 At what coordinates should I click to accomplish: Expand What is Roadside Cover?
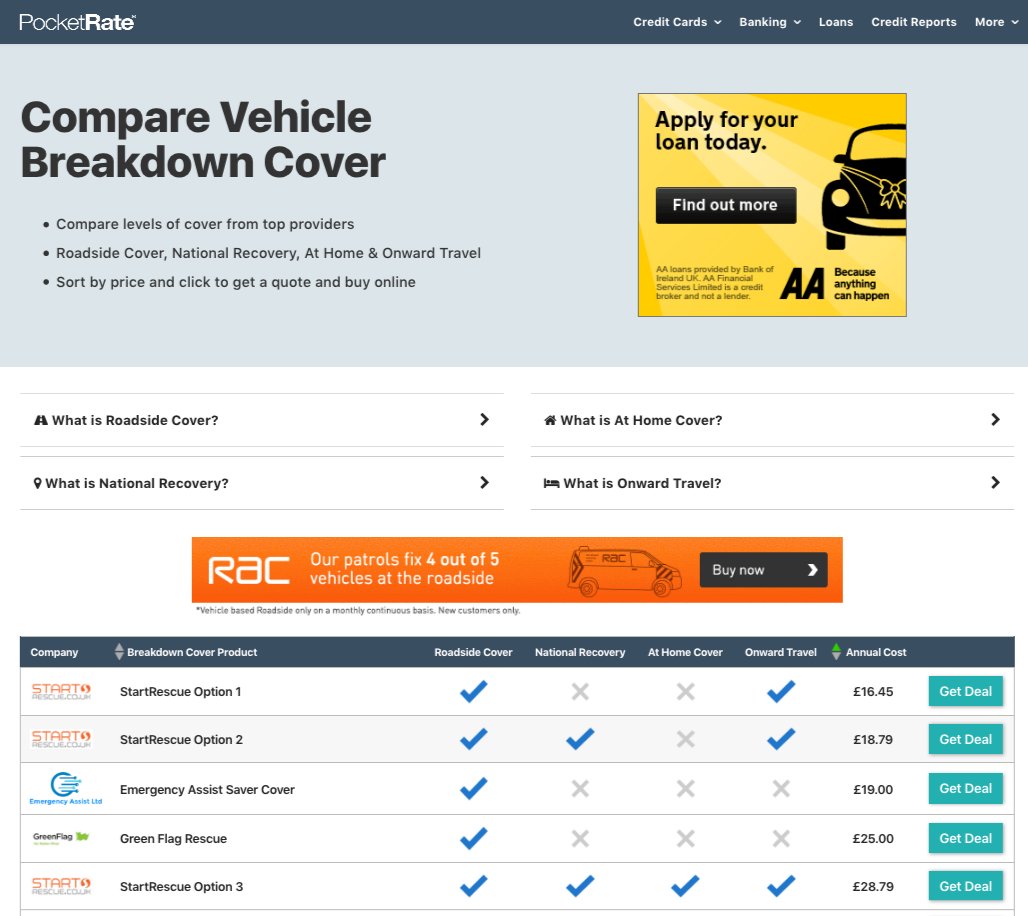click(262, 420)
